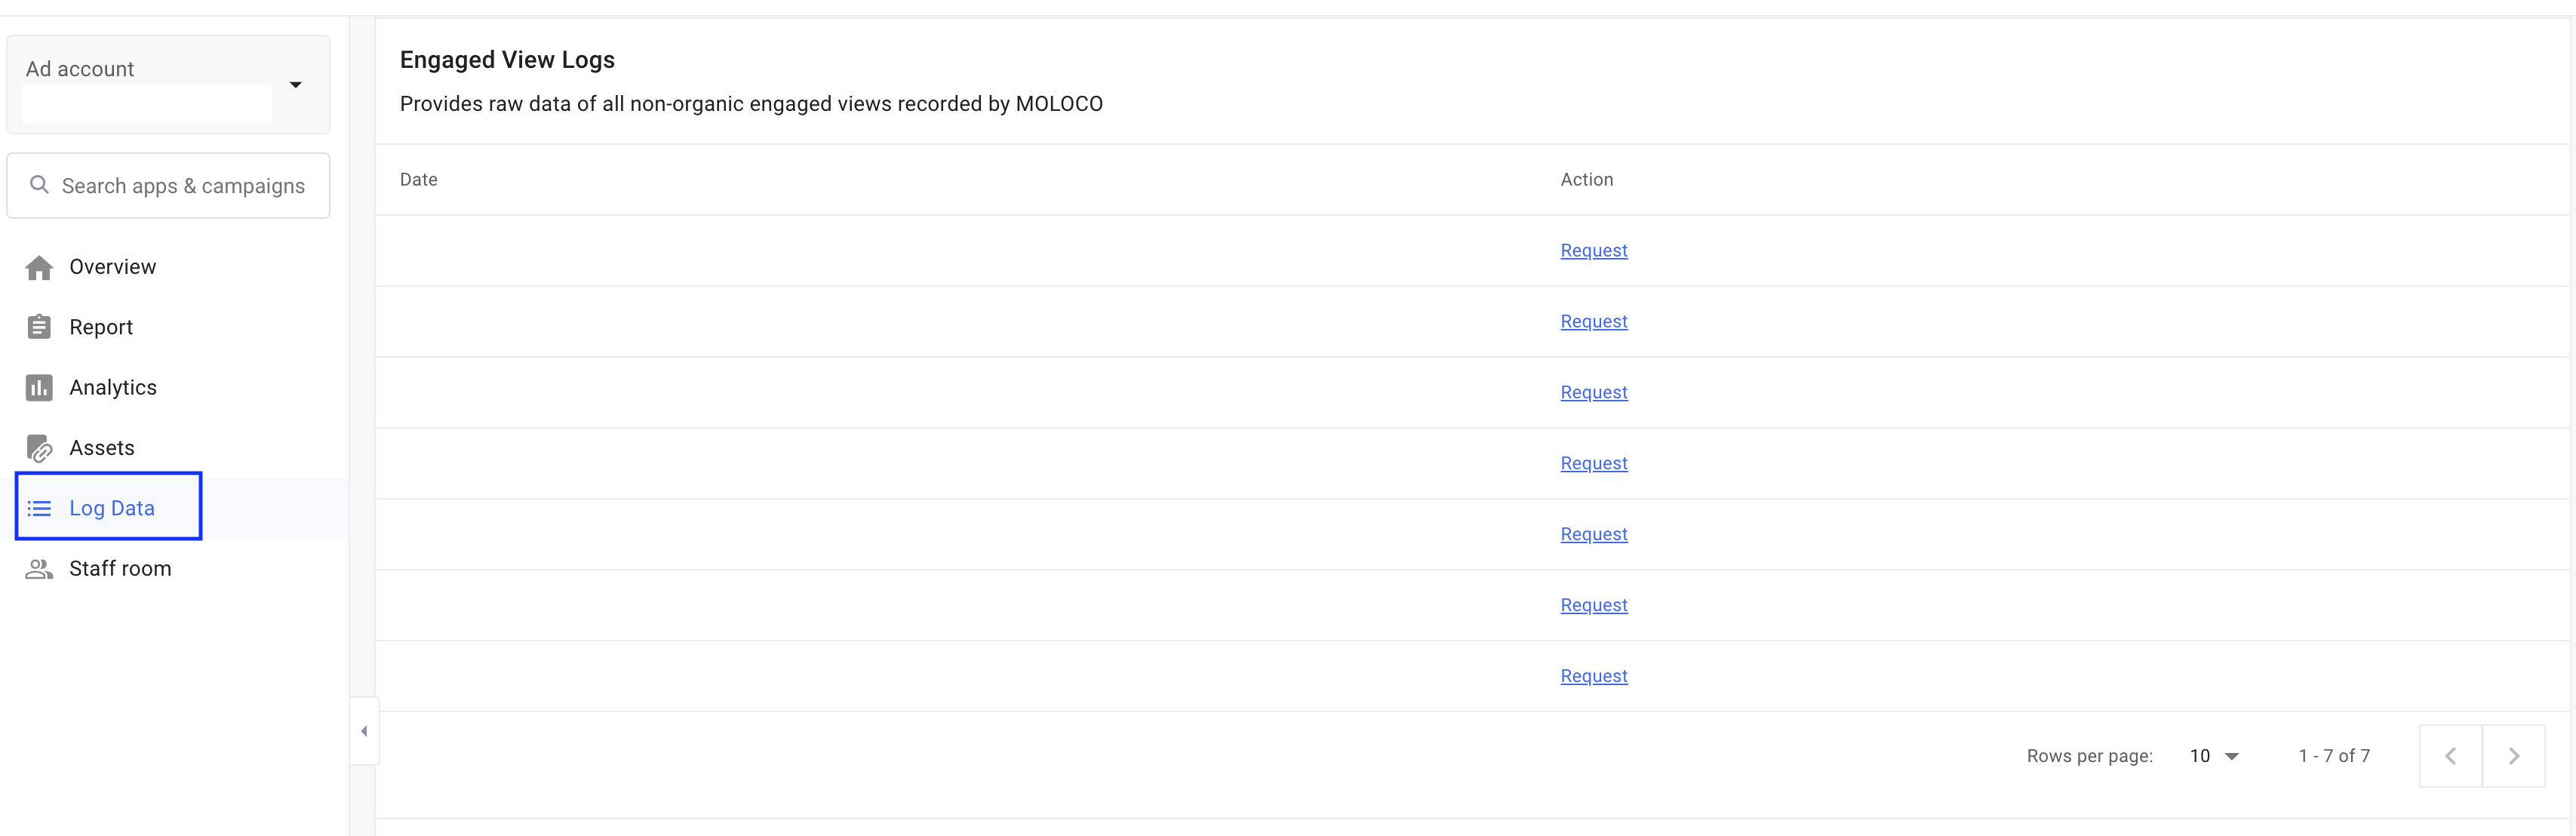Click Request link in fourth row
Image resolution: width=2576 pixels, height=836 pixels.
pyautogui.click(x=1593, y=464)
